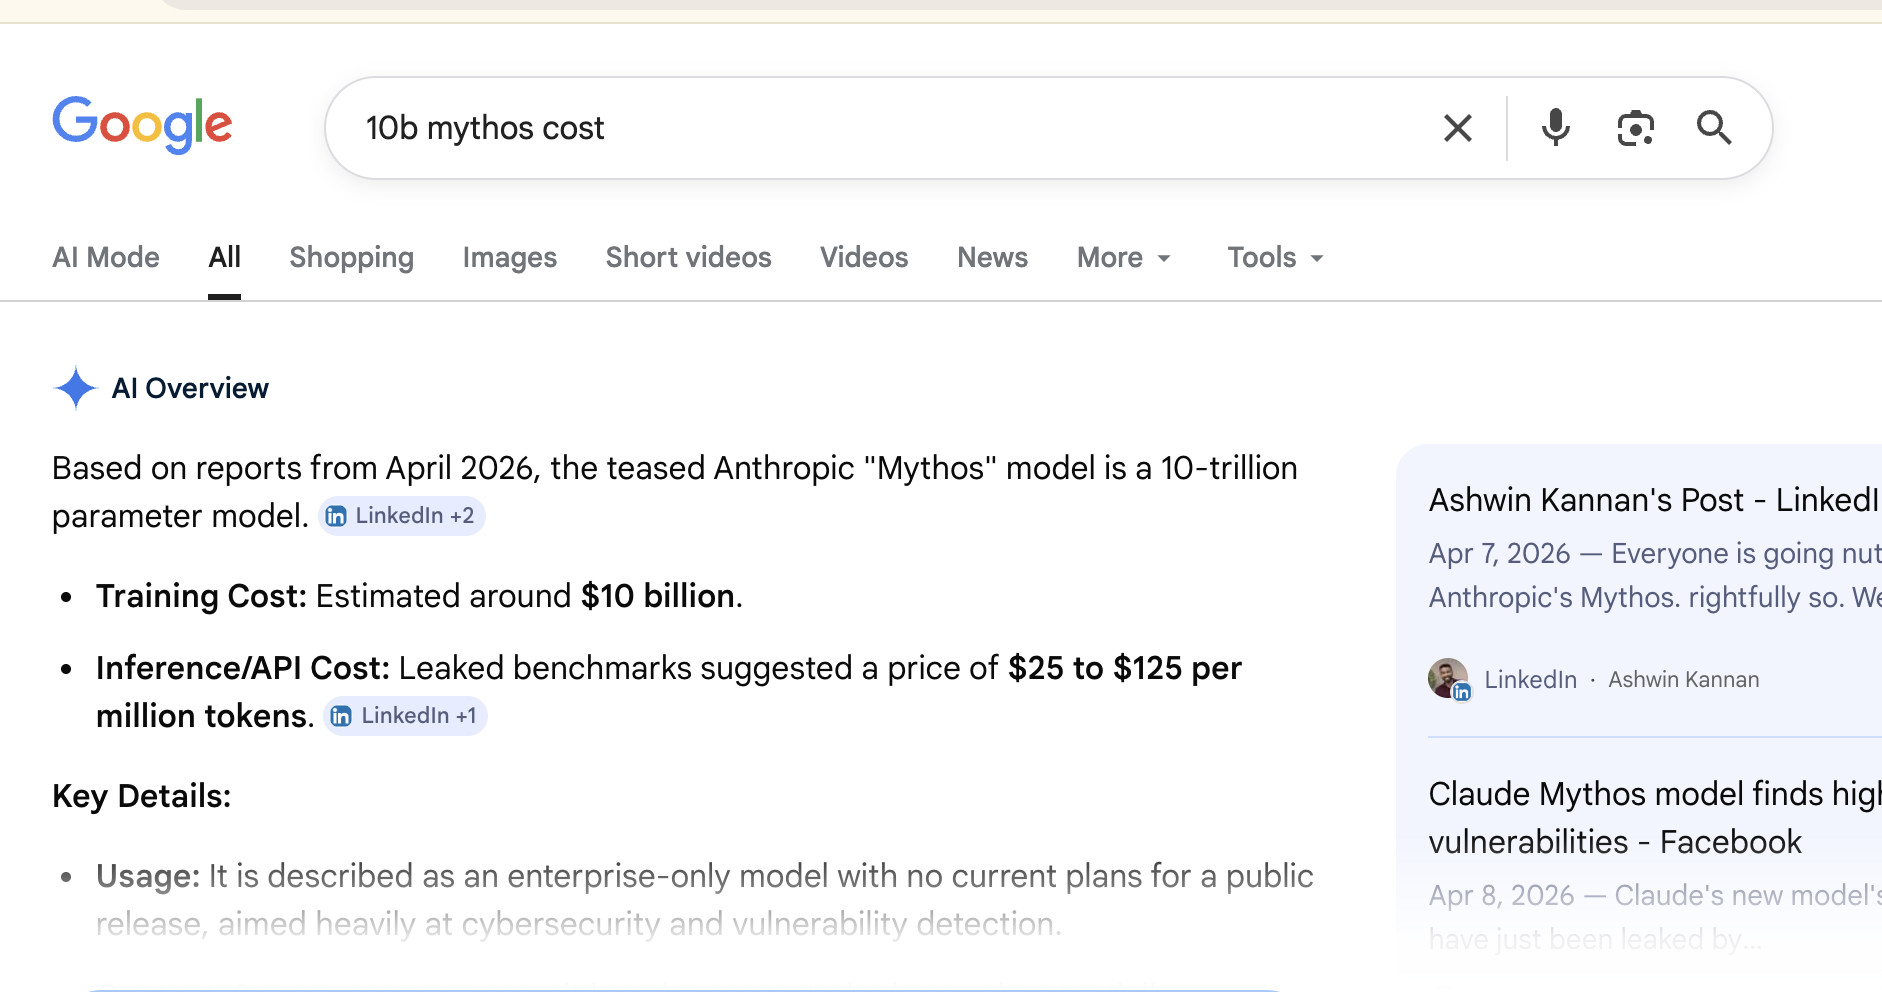
Task: Activate voice search microphone
Action: [1555, 128]
